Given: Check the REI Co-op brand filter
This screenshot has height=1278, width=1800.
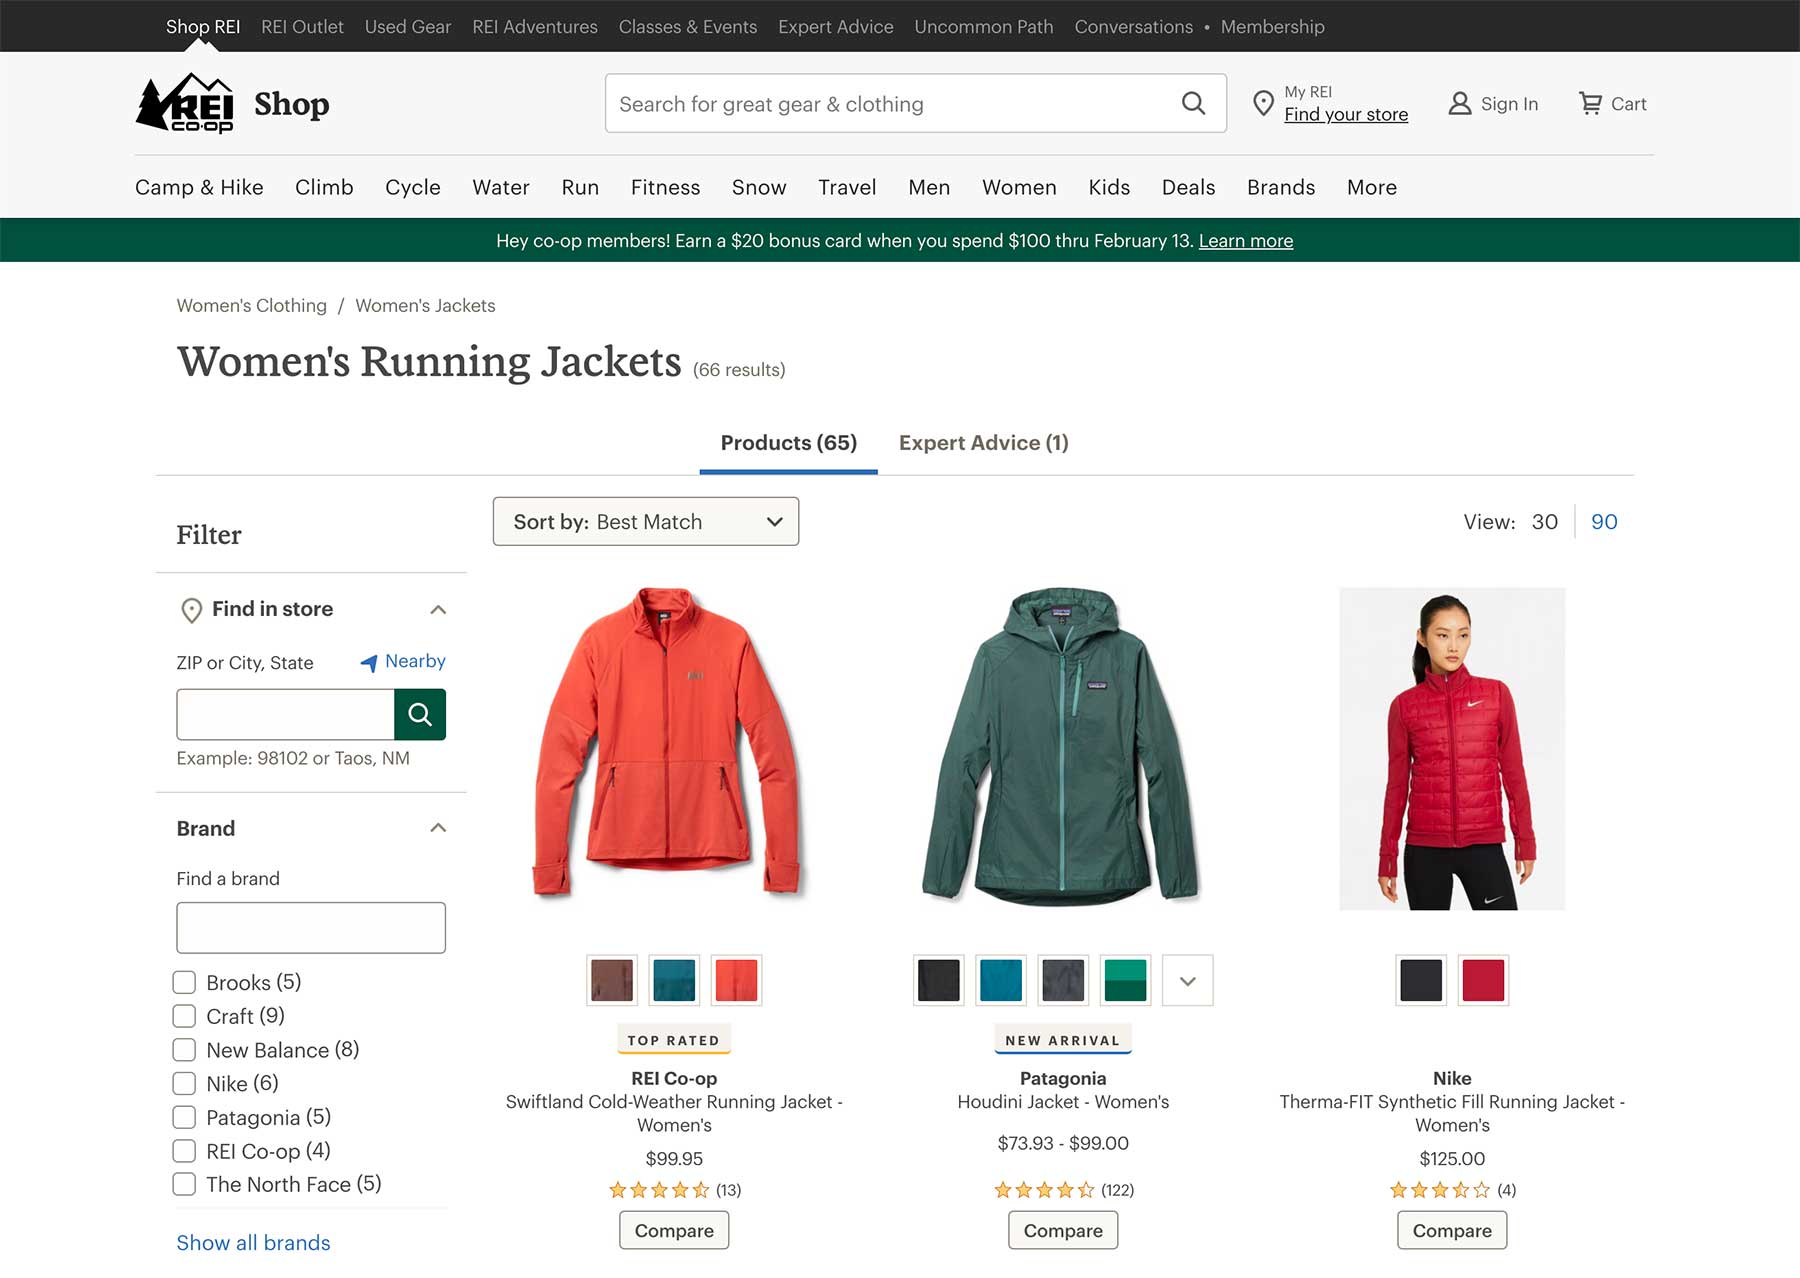Looking at the screenshot, I should 184,1151.
